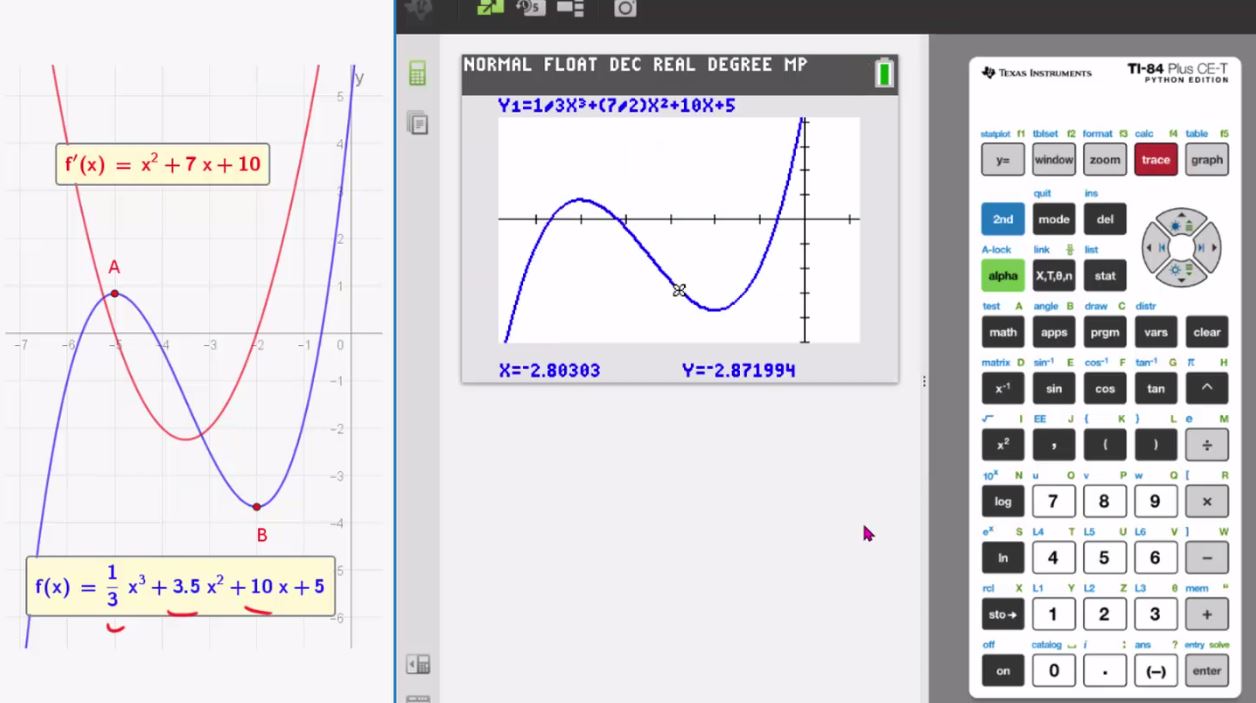Click the graph key on the calculator

1207,160
